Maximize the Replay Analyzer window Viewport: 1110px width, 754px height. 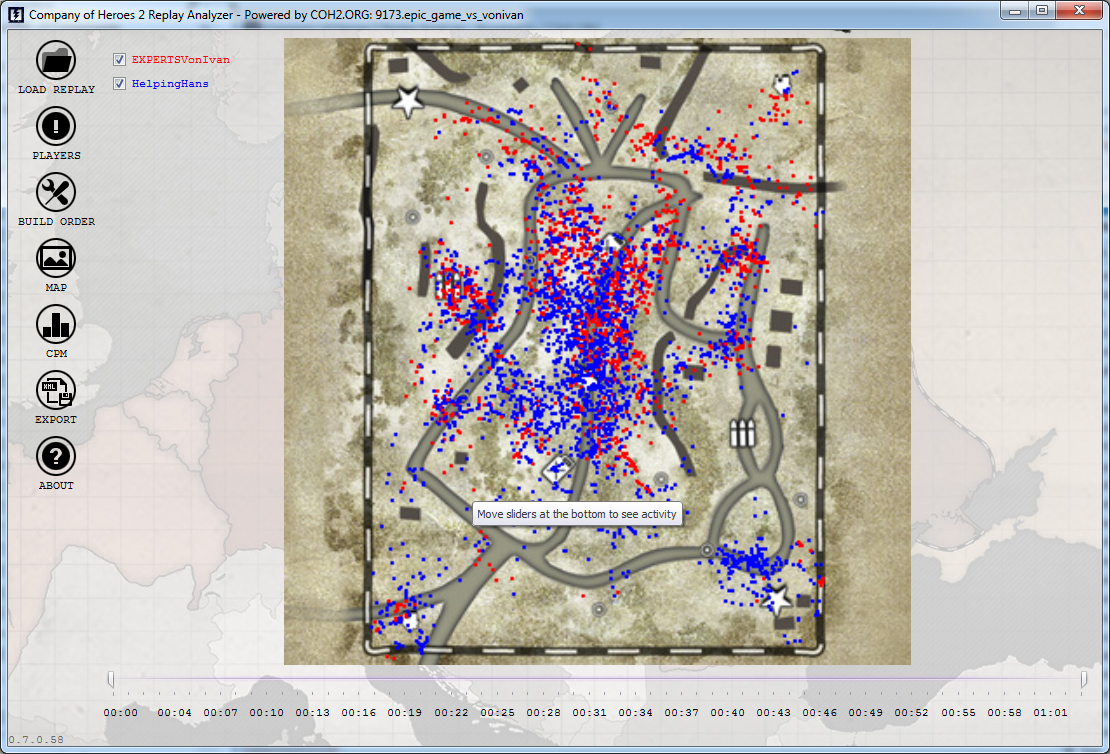pos(1042,11)
